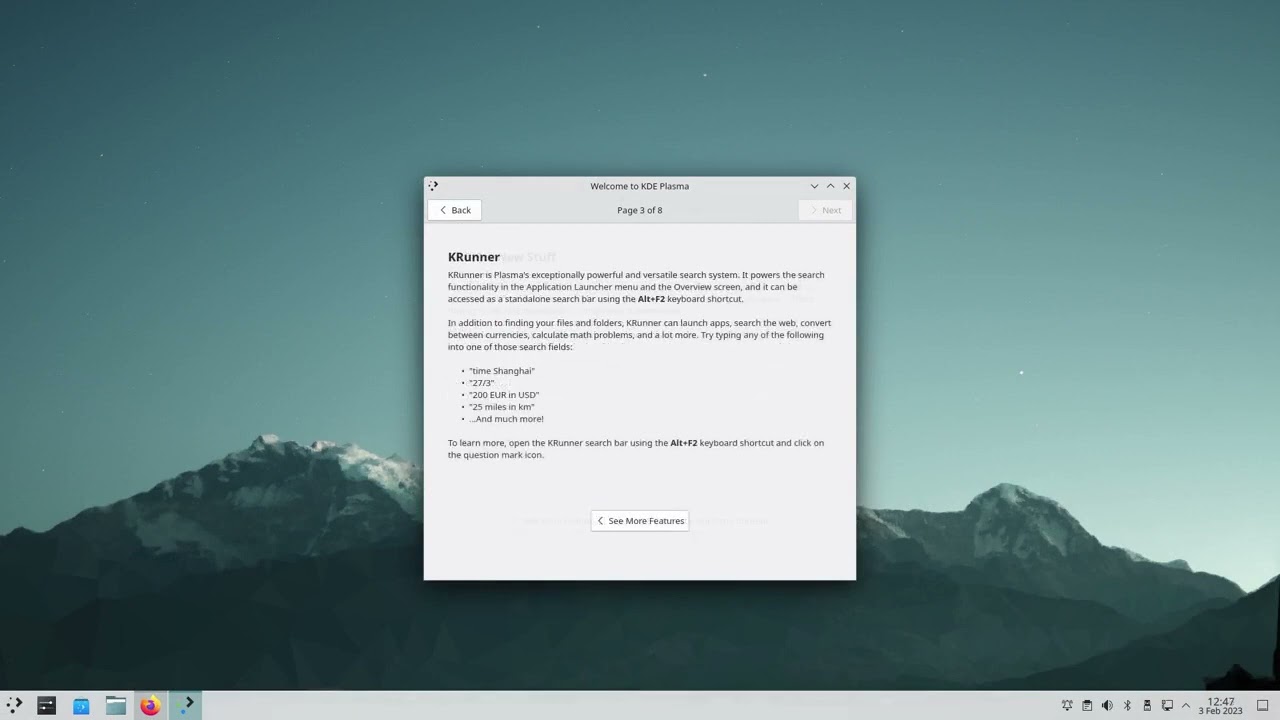This screenshot has width=1280, height=720.
Task: Click the Show Desktop button
Action: pos(1263,706)
